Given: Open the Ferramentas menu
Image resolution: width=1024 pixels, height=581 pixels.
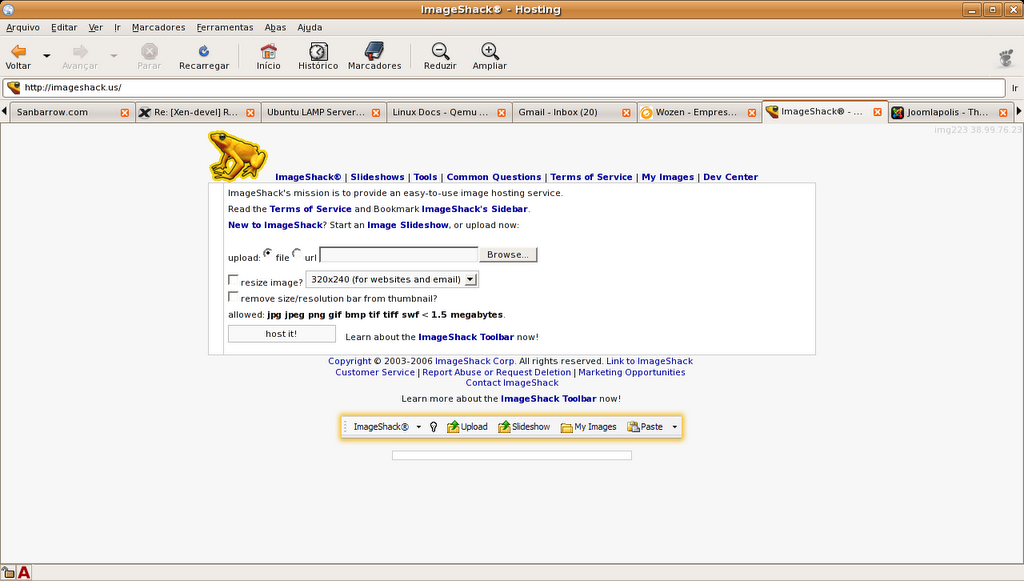Looking at the screenshot, I should pyautogui.click(x=225, y=27).
